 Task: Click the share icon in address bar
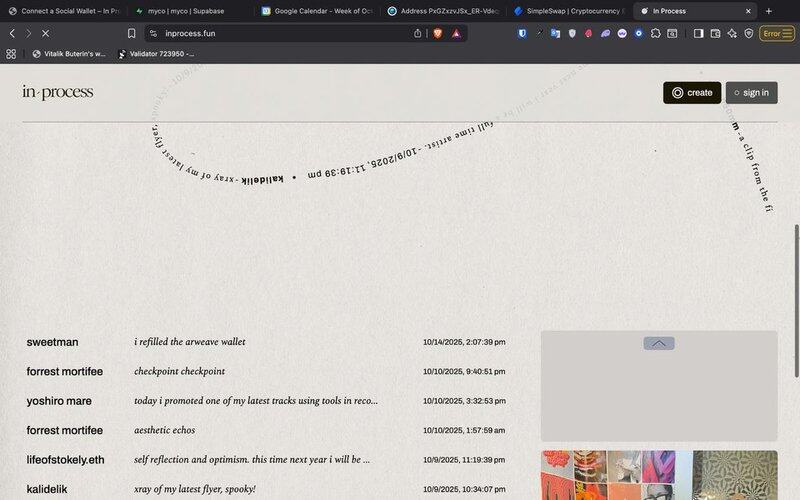click(x=417, y=33)
